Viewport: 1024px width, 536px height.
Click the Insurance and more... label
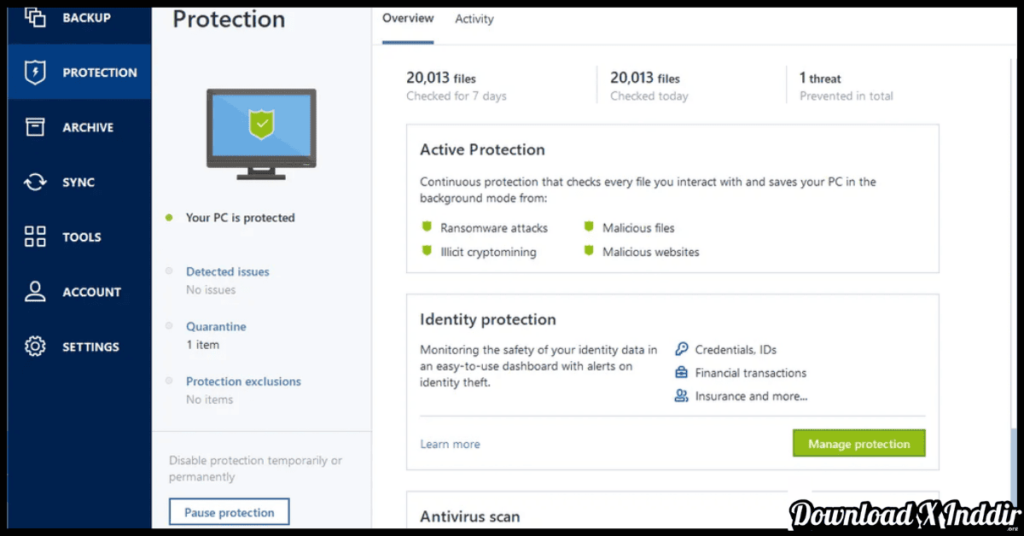pos(751,396)
